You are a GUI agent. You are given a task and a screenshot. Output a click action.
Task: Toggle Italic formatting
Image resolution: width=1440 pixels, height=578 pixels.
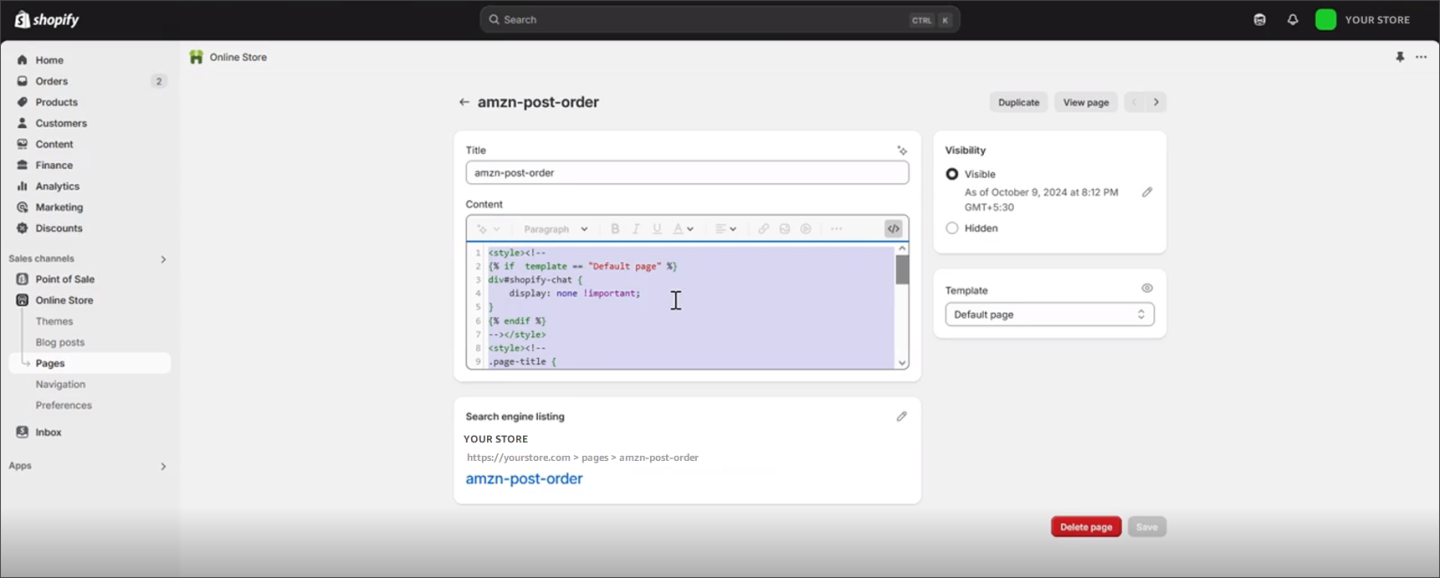tap(636, 229)
